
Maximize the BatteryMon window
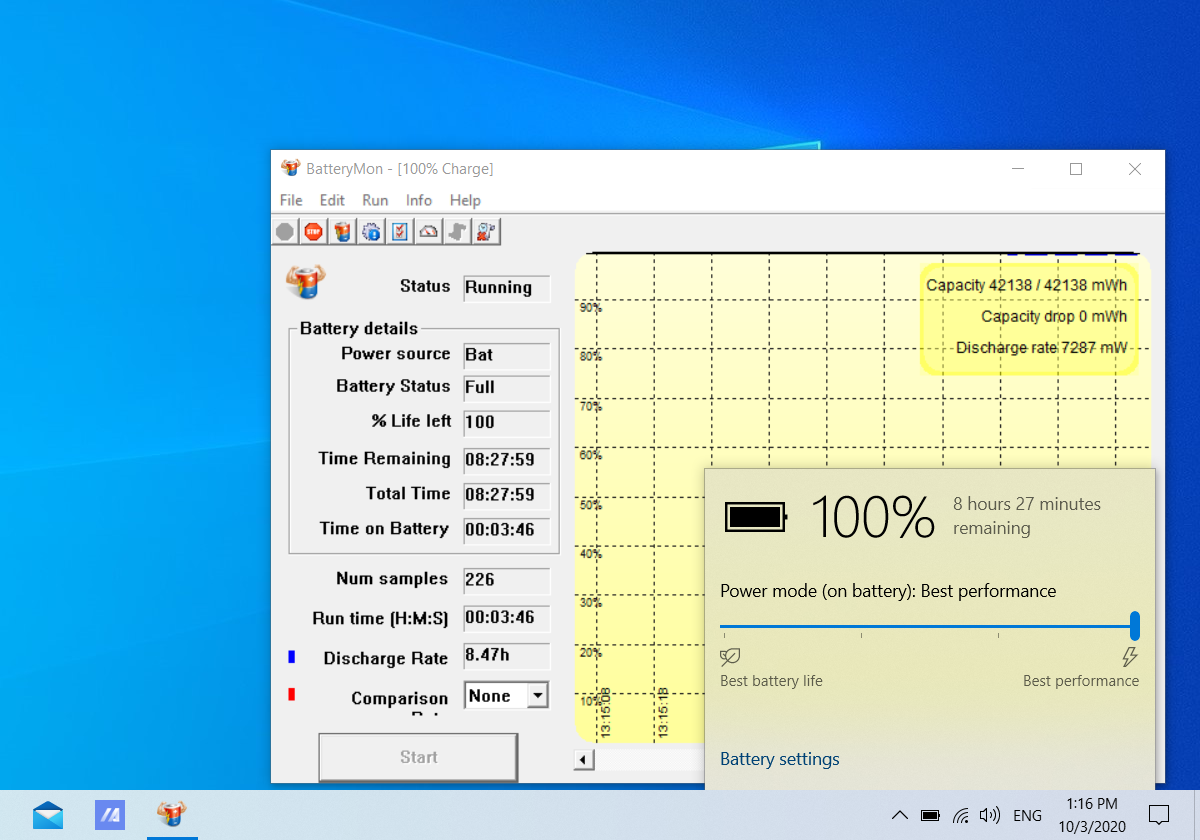(x=1076, y=169)
